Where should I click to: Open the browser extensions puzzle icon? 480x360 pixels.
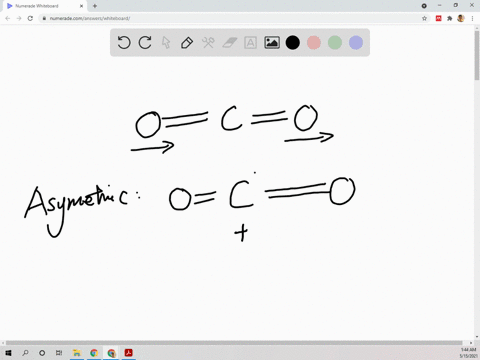click(450, 18)
